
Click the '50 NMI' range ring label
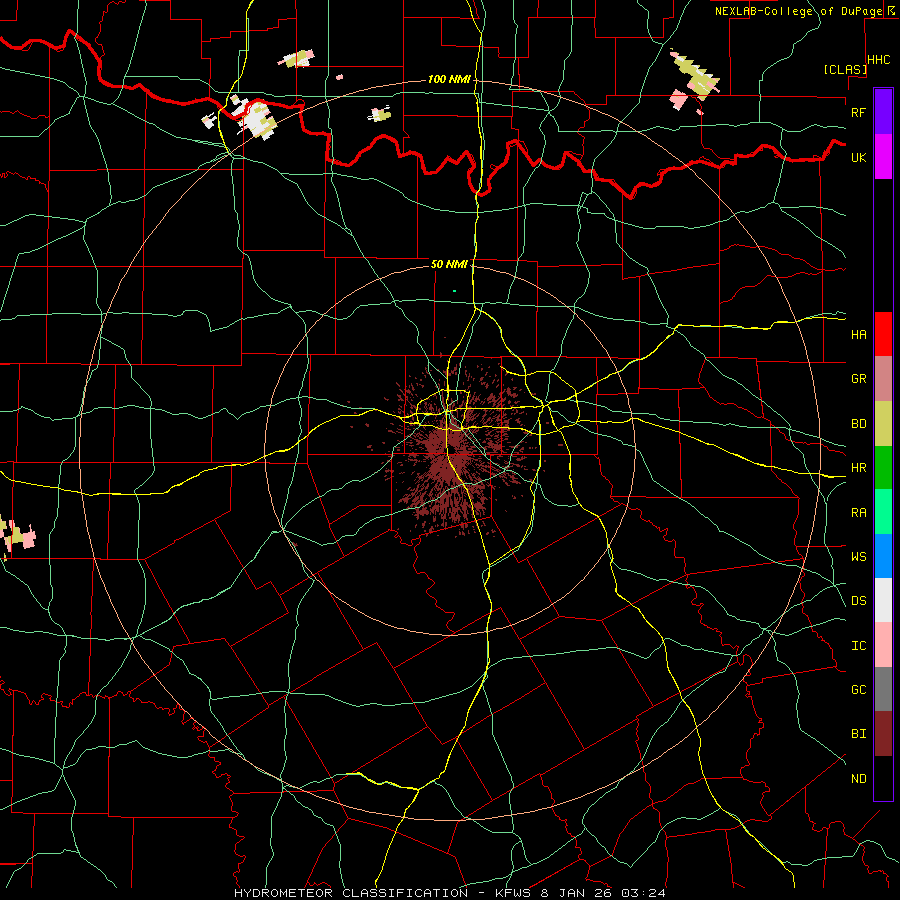tap(449, 265)
